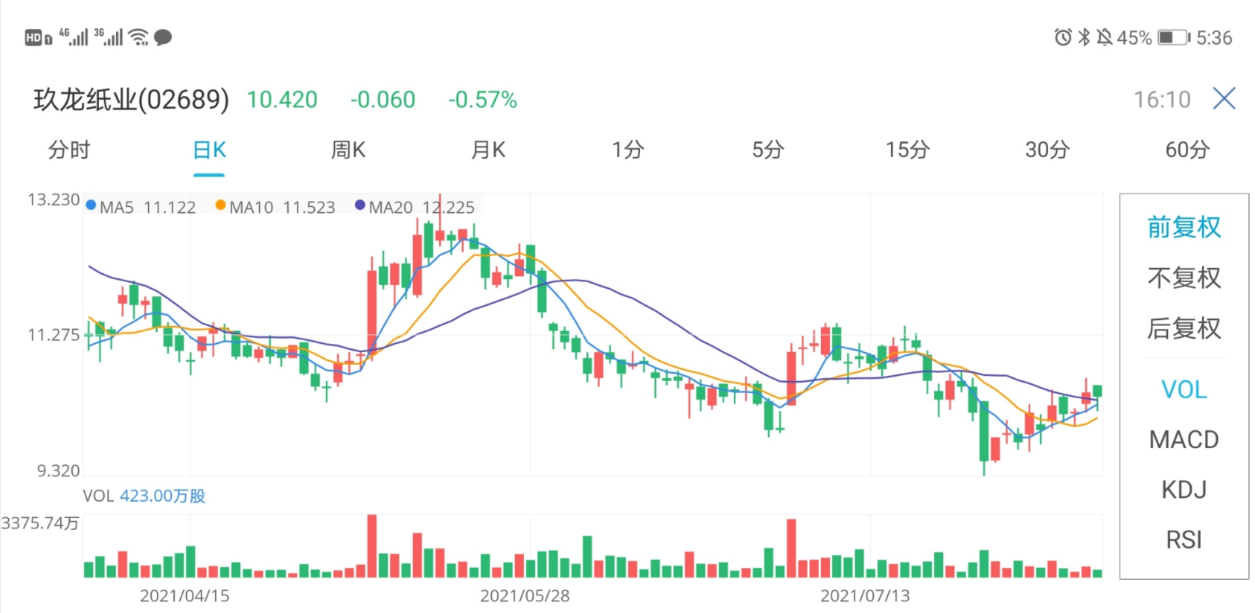Select 后复权 adjustment option
This screenshot has height=613, width=1255.
(x=1184, y=328)
